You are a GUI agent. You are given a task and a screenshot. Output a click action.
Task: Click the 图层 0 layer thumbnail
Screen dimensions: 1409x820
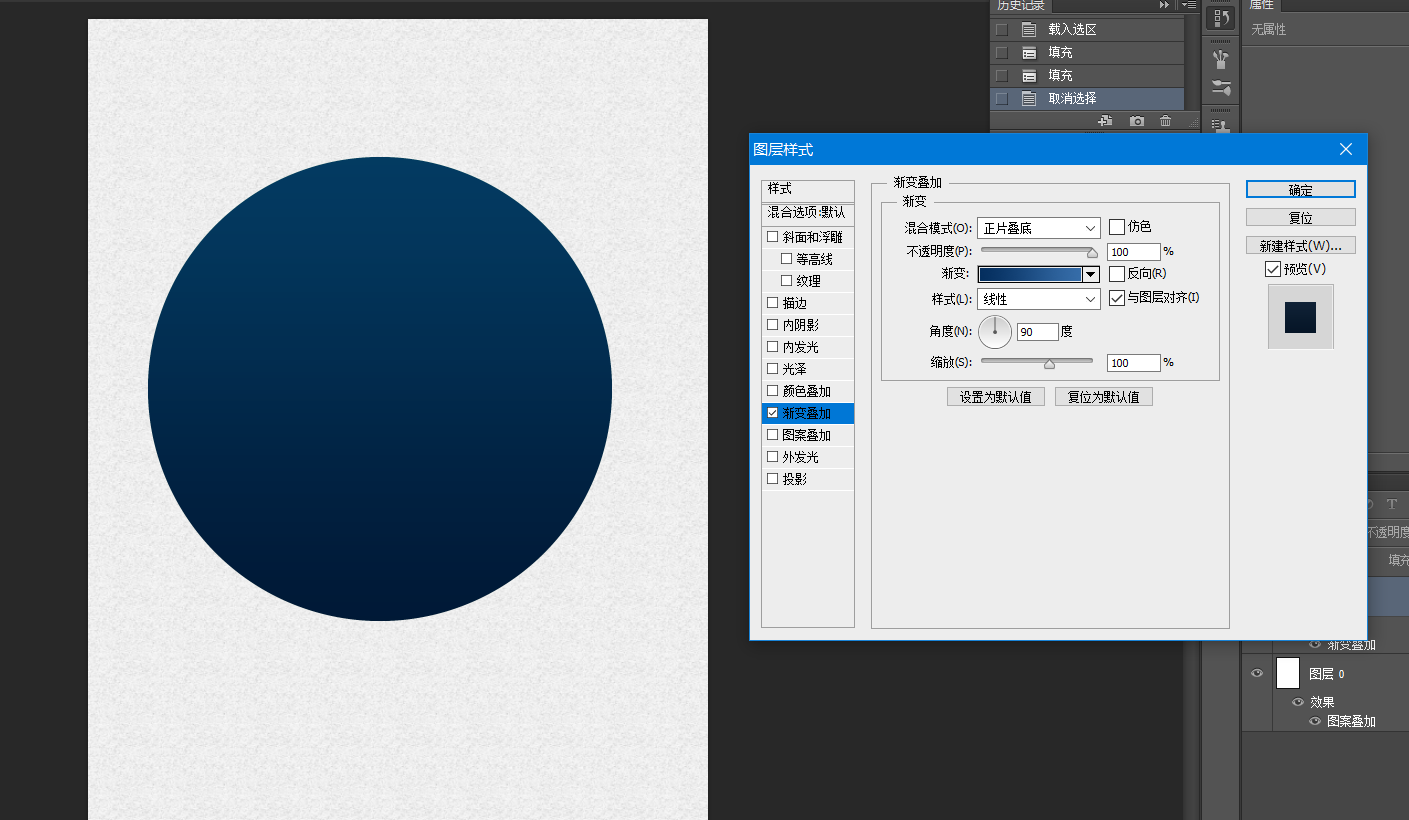pos(1288,673)
